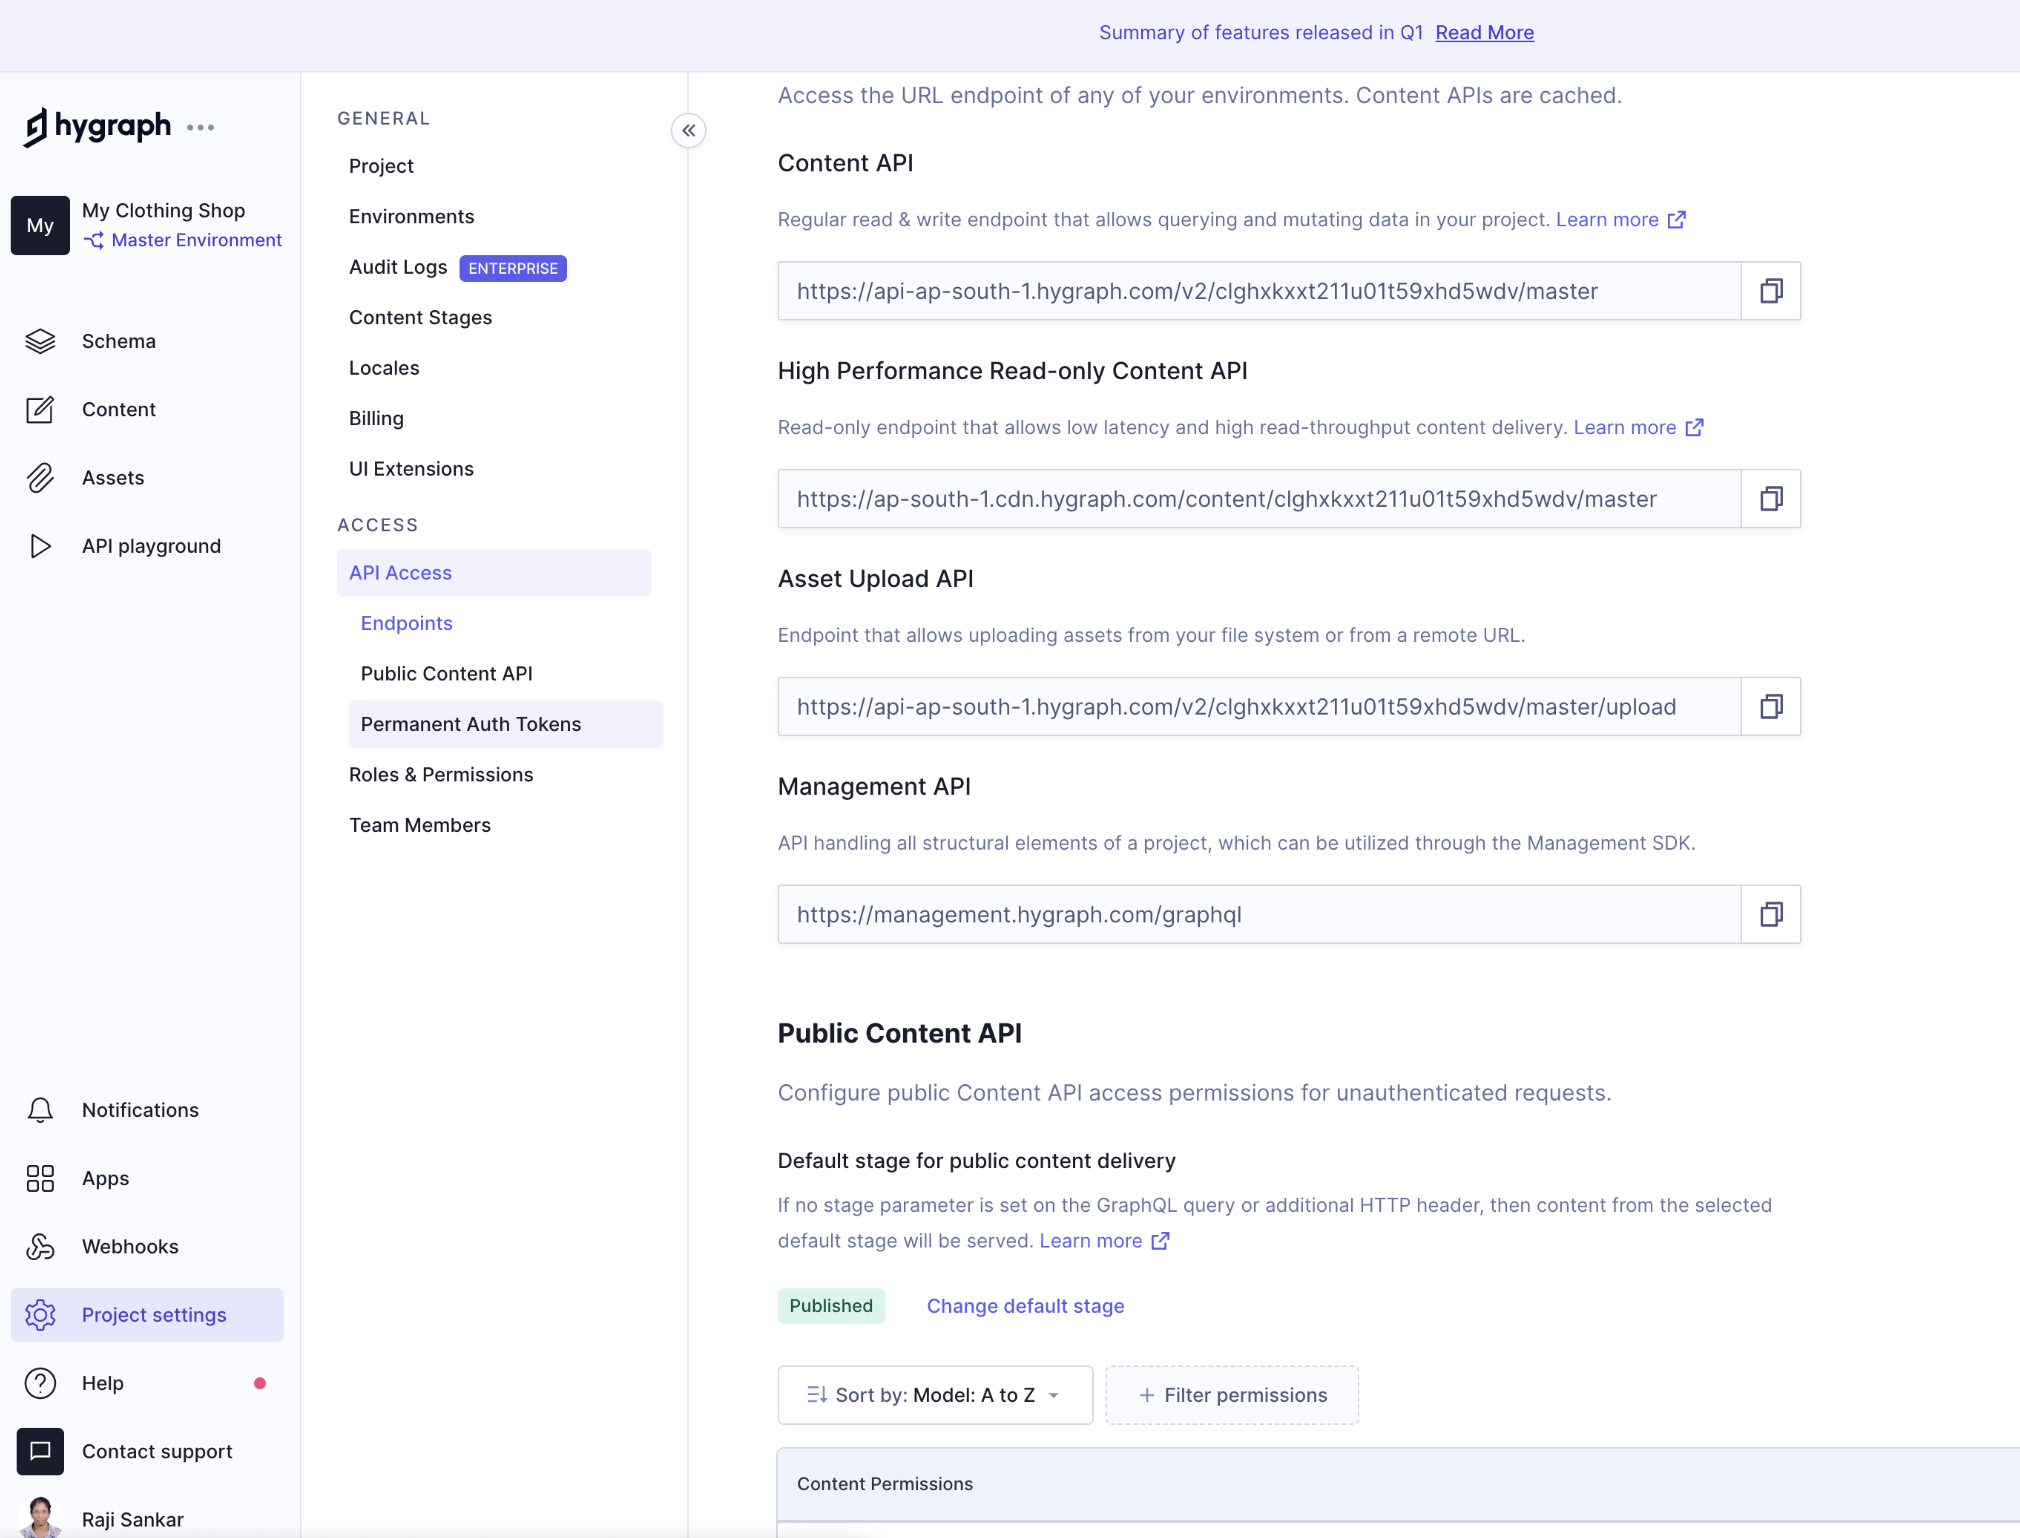Open the Notifications bell
The height and width of the screenshot is (1538, 2020).
pos(40,1110)
